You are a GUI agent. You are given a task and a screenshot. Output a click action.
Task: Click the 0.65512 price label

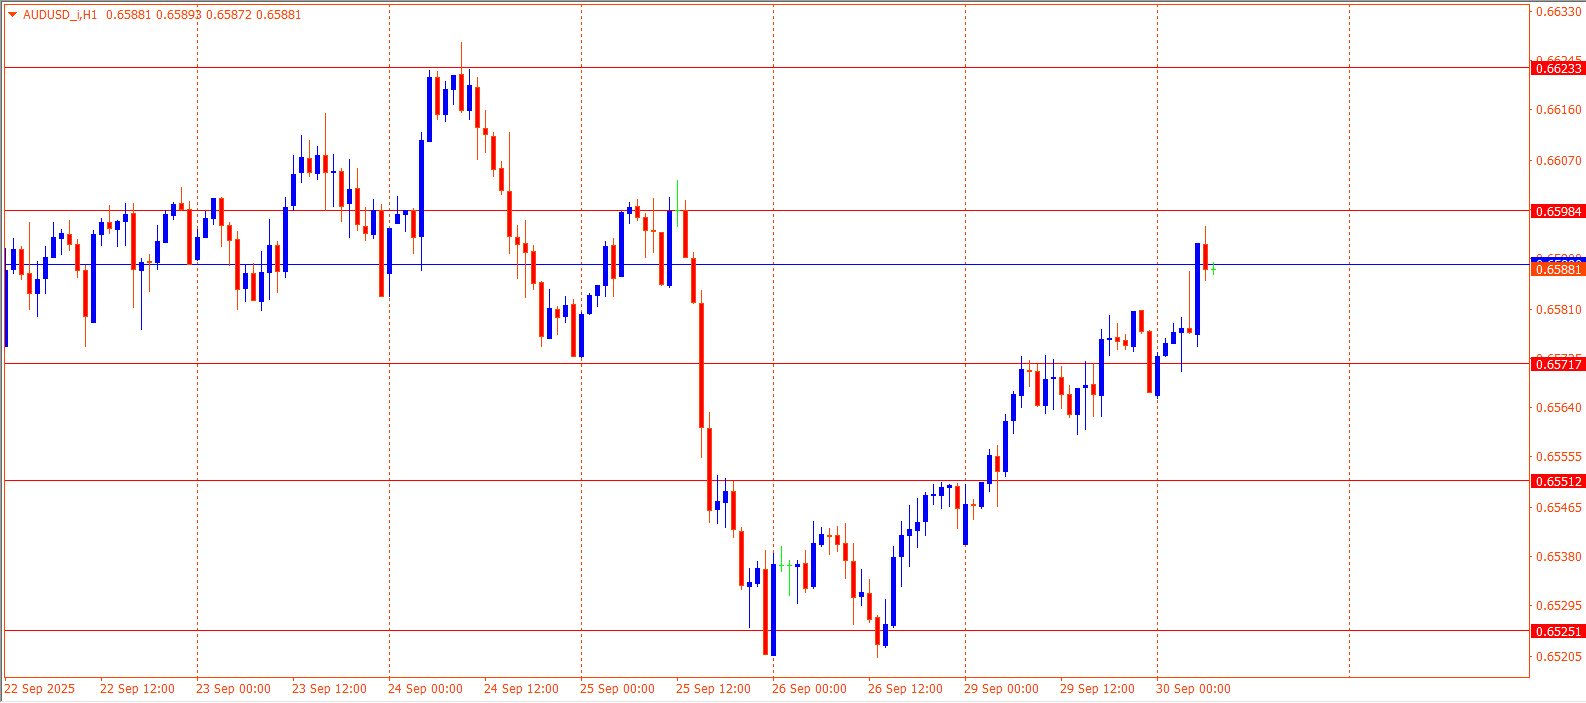1558,481
